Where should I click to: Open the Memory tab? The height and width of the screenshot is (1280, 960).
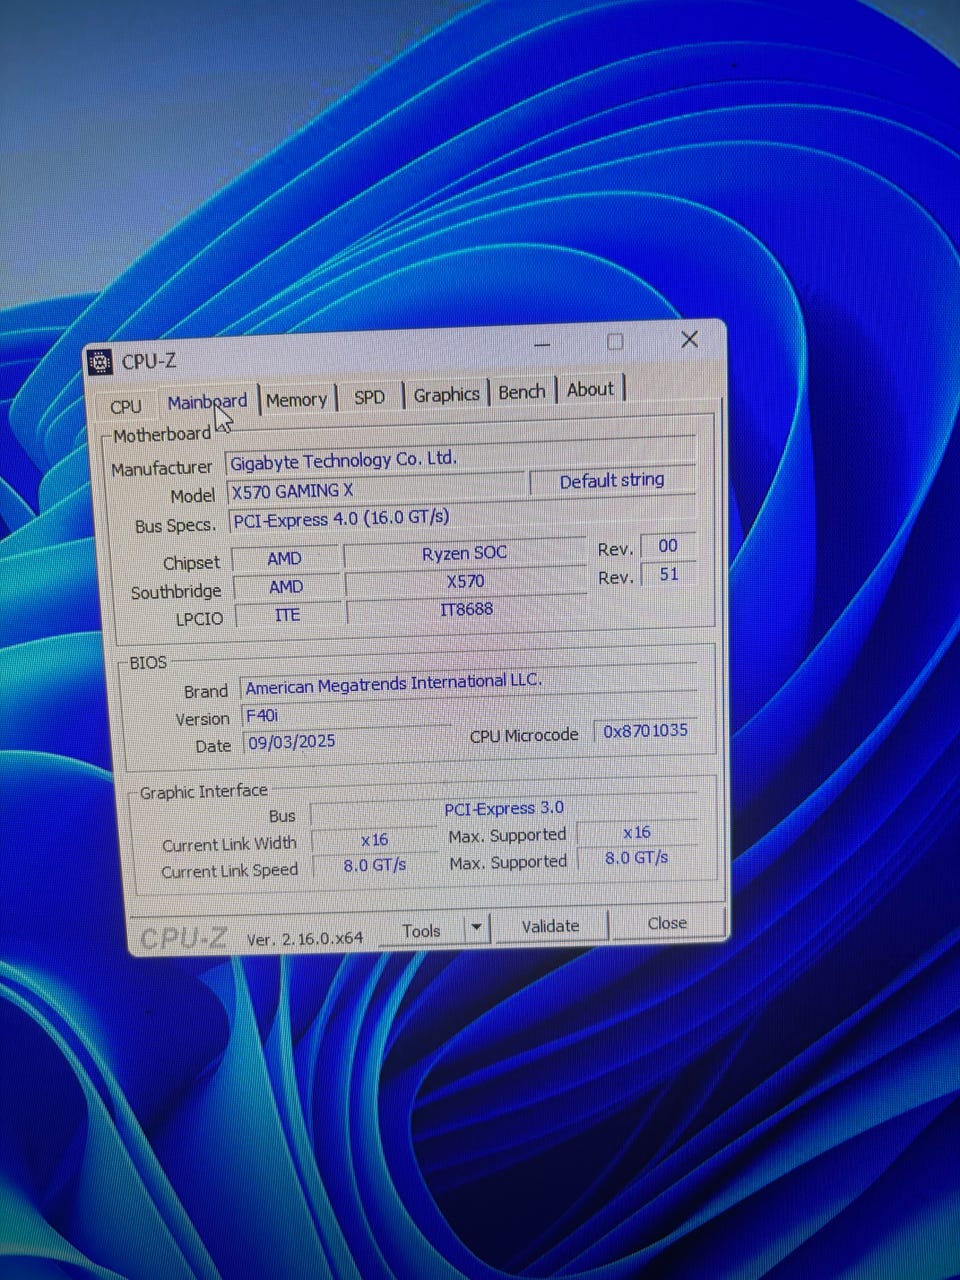[296, 400]
